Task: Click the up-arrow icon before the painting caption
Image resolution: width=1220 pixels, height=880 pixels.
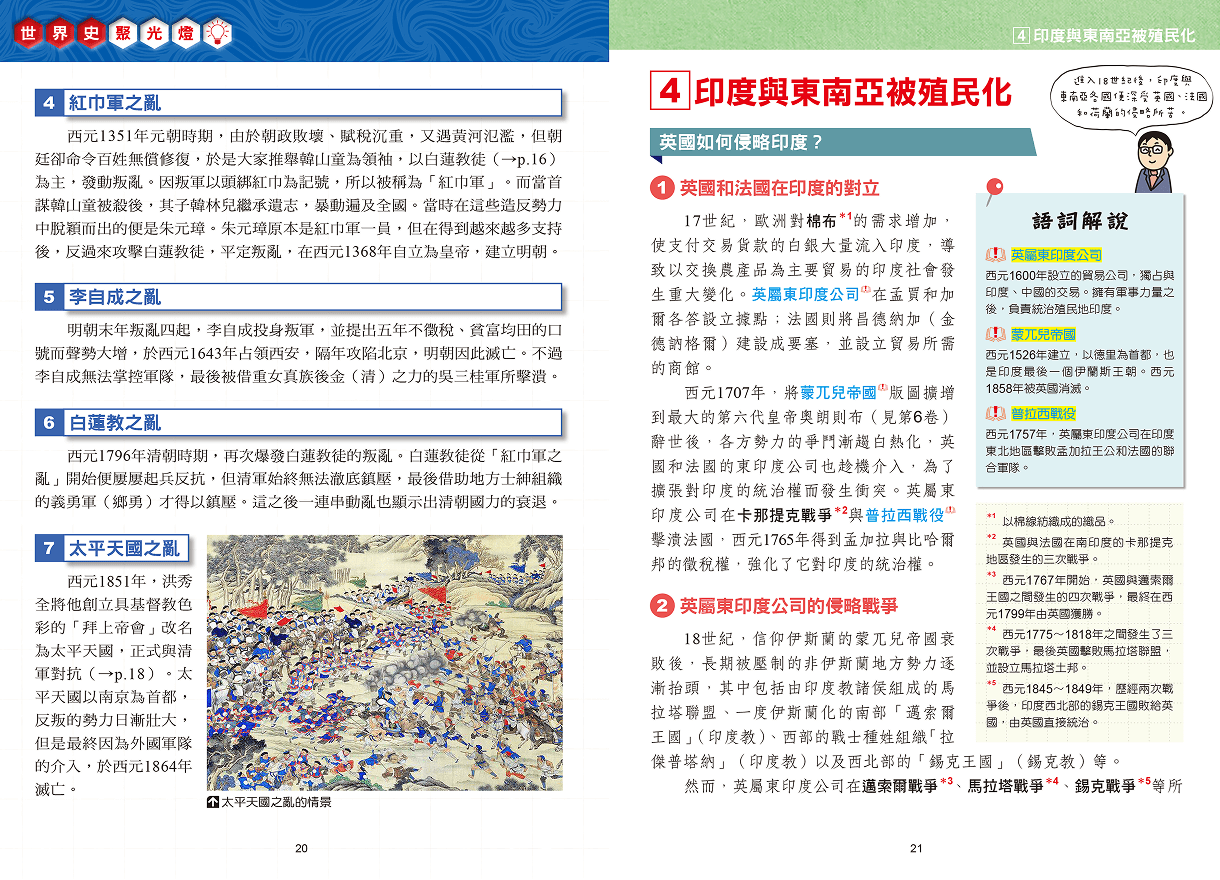Action: click(212, 801)
